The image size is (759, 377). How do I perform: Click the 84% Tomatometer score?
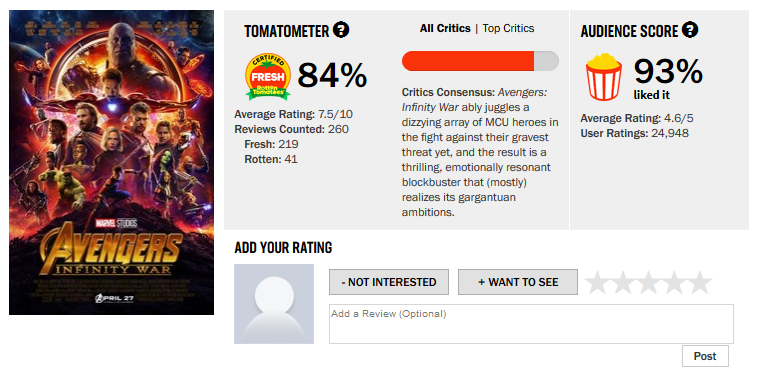[332, 76]
